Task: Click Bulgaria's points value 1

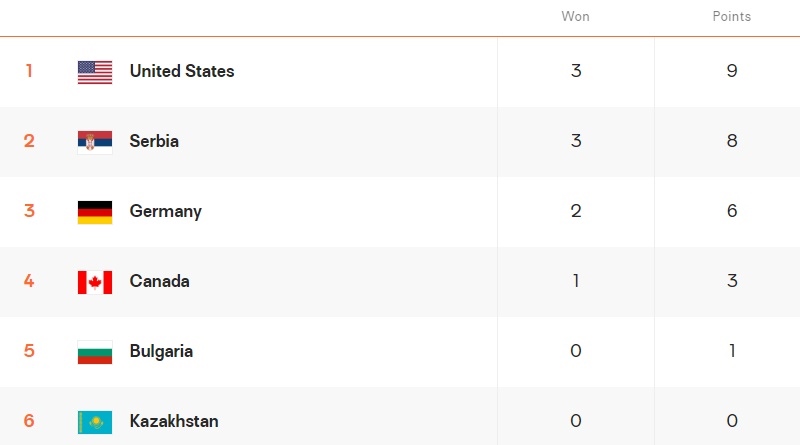Action: (732, 352)
